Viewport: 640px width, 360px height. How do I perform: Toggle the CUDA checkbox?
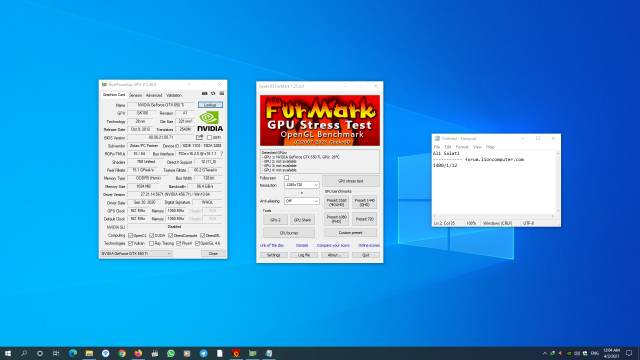pos(151,236)
